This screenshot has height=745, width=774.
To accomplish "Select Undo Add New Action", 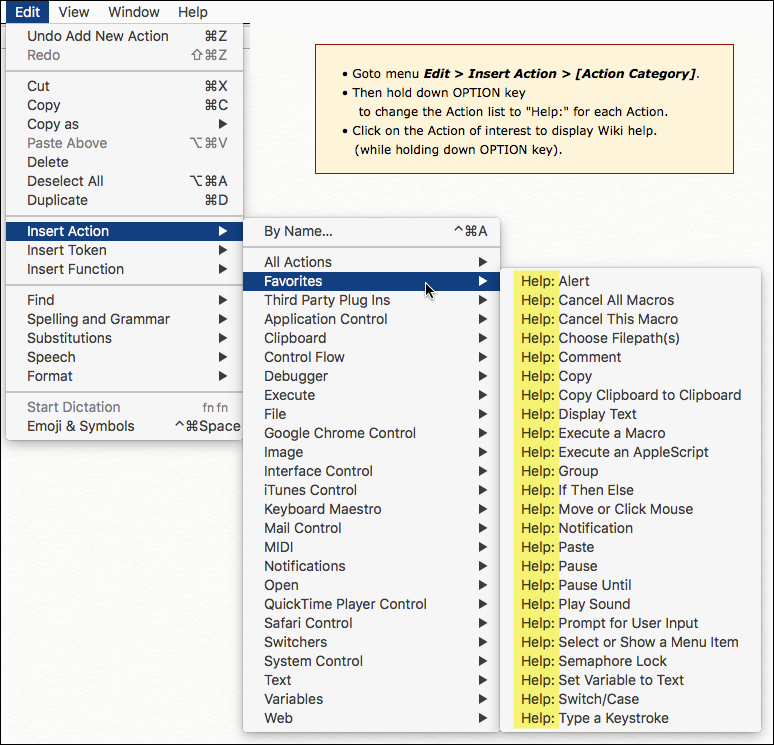I will 98,36.
